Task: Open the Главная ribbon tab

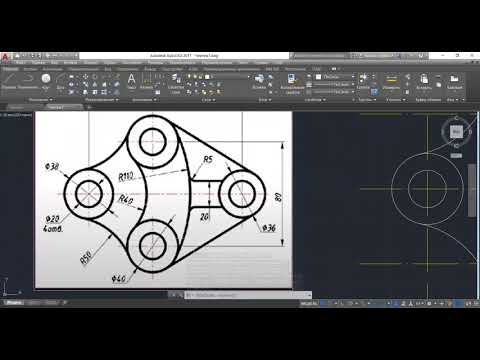Action: [x=11, y=69]
